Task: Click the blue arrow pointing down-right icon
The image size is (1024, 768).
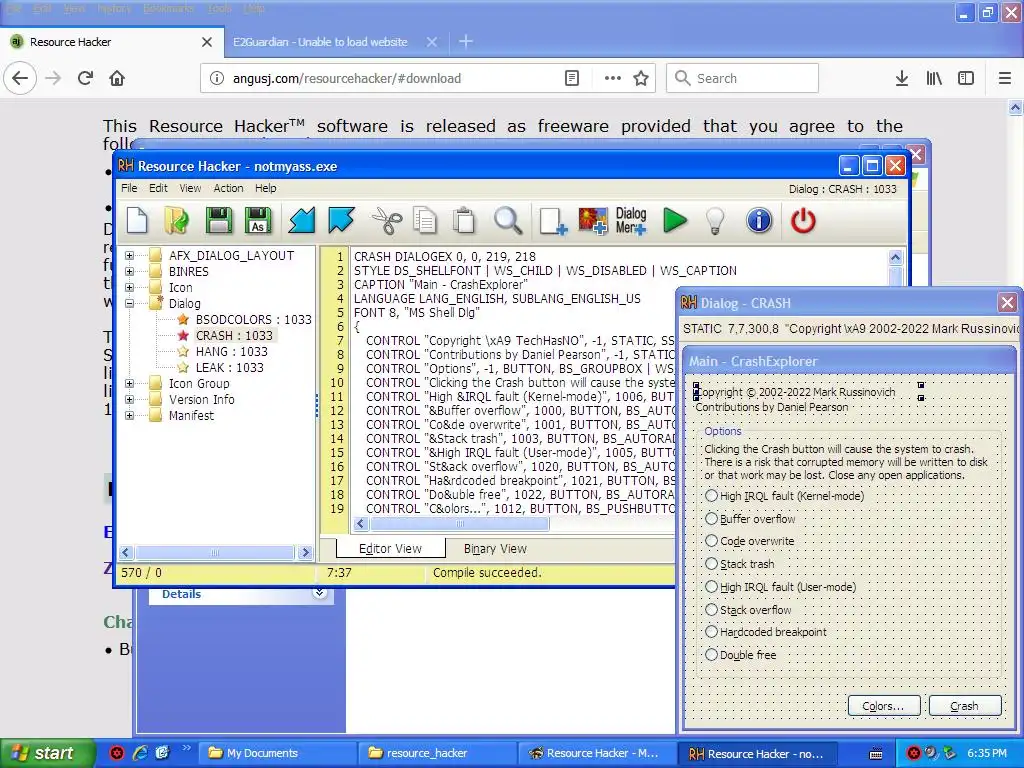Action: [342, 221]
